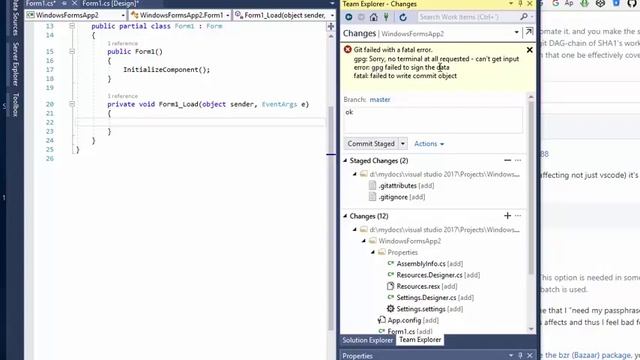Open Properties panel window position dropdown arrow
This screenshot has width=640, height=360.
[x=511, y=356]
